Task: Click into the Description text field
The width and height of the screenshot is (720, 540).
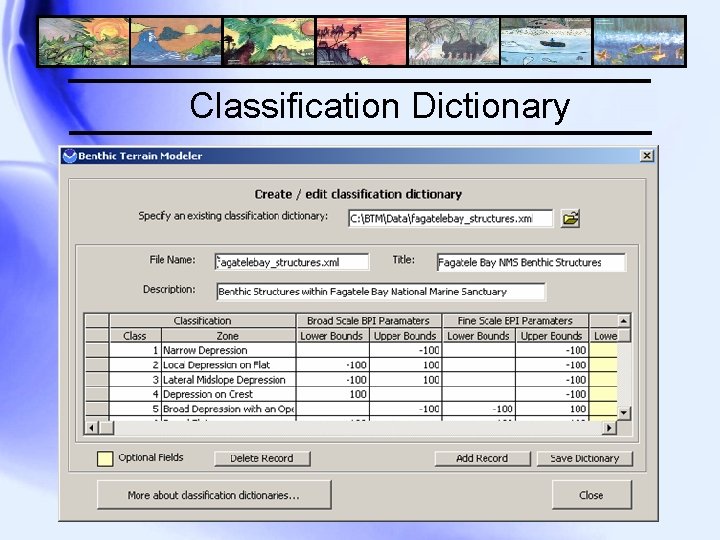Action: tap(381, 292)
